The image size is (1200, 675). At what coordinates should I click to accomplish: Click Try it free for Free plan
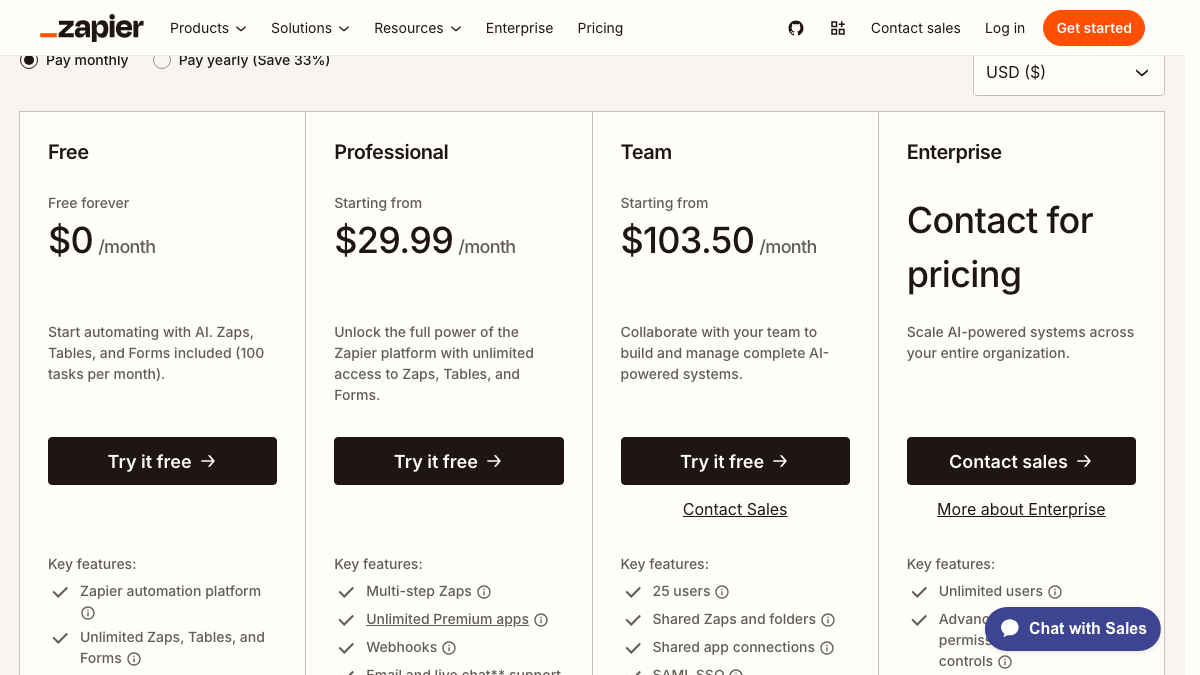[x=162, y=461]
